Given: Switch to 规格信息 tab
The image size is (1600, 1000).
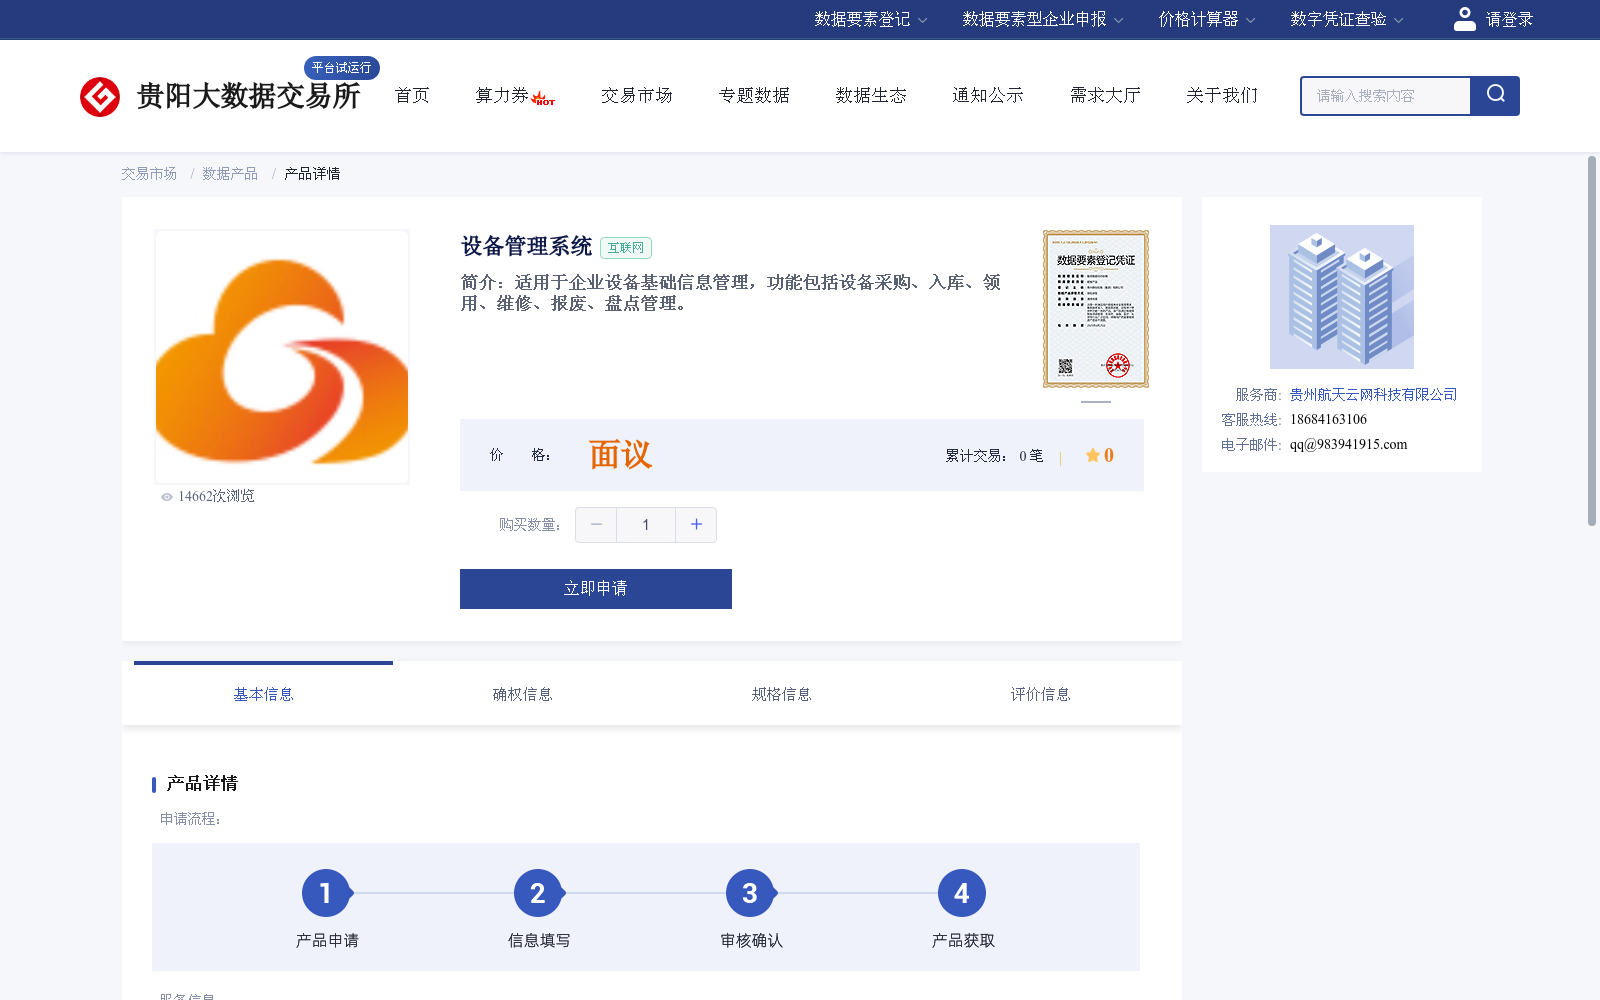Looking at the screenshot, I should [781, 694].
